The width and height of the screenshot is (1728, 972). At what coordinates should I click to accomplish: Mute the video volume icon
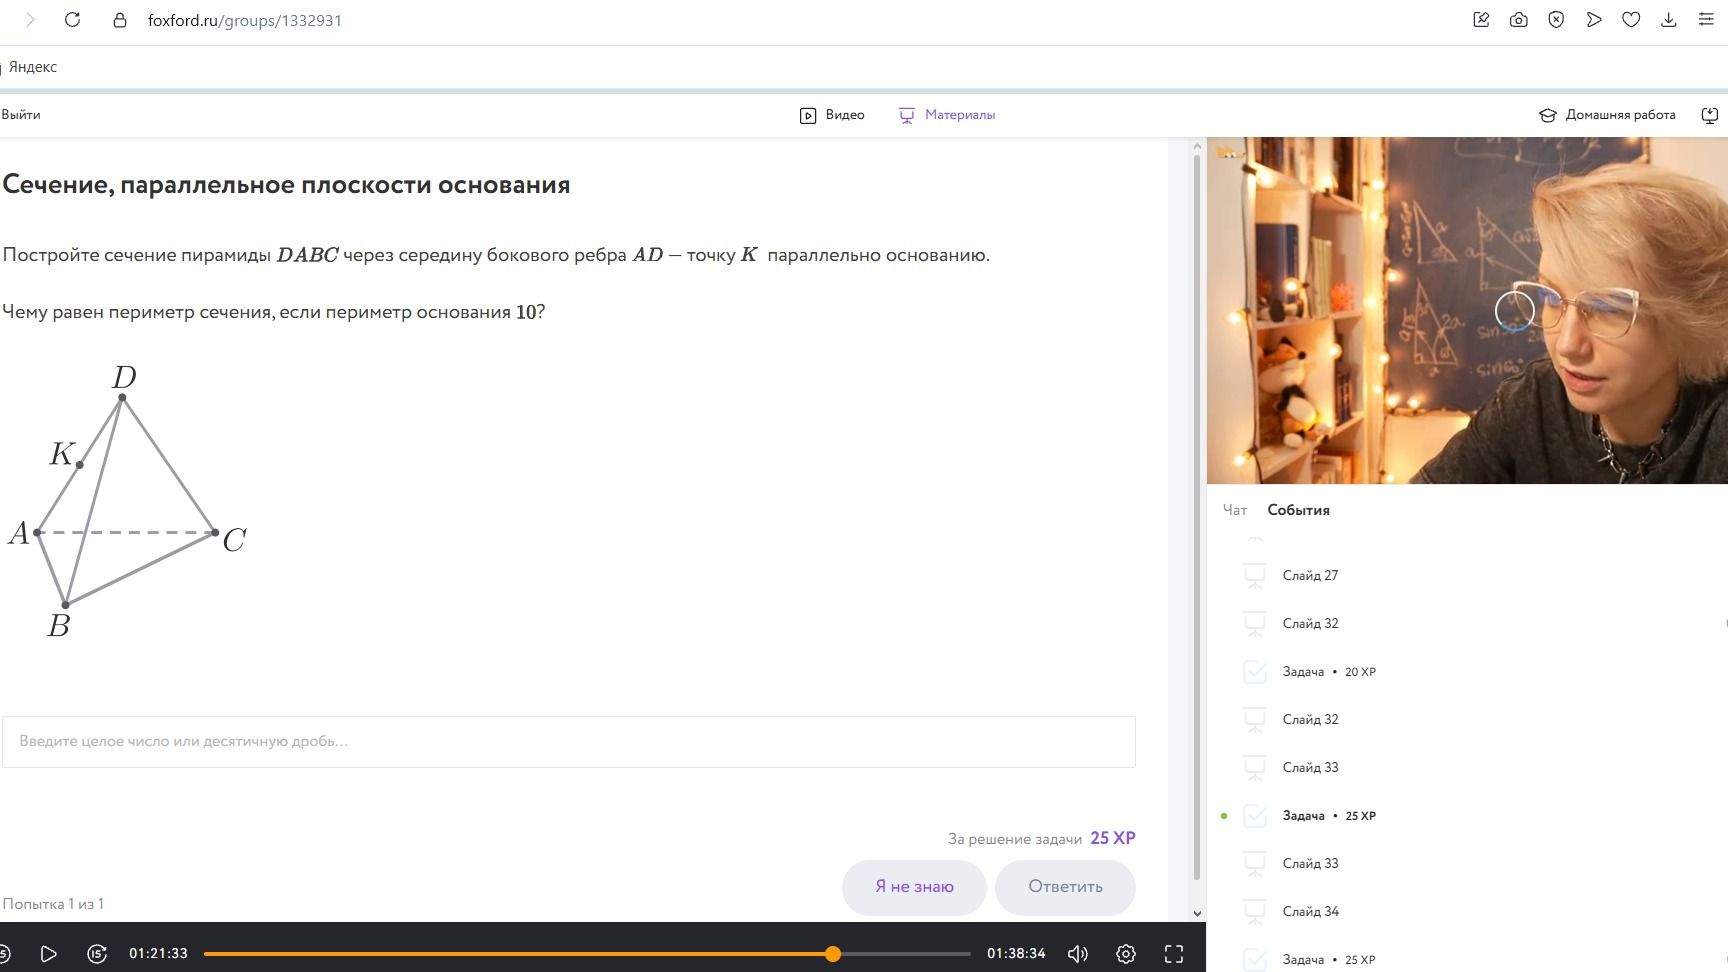click(x=1078, y=954)
